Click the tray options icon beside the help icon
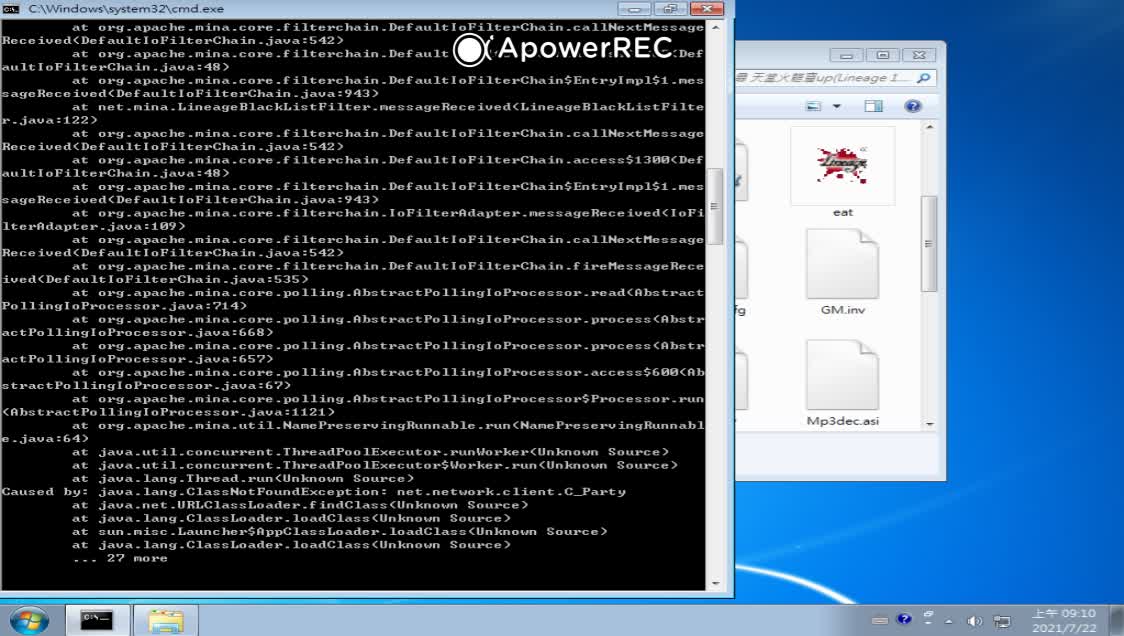Screen dimensions: 1124x636 click(928, 616)
